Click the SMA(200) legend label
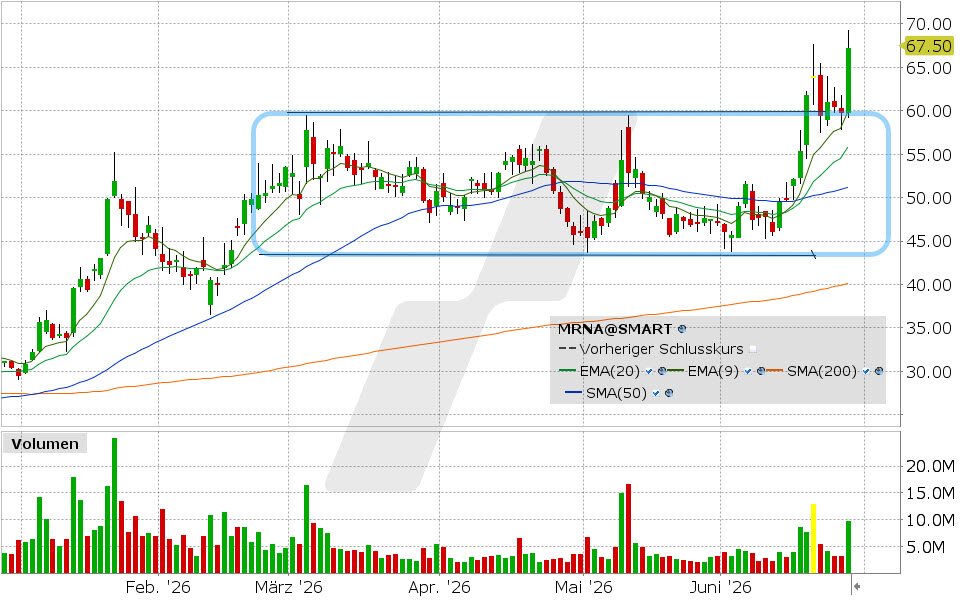Image resolution: width=960 pixels, height=600 pixels. (822, 371)
